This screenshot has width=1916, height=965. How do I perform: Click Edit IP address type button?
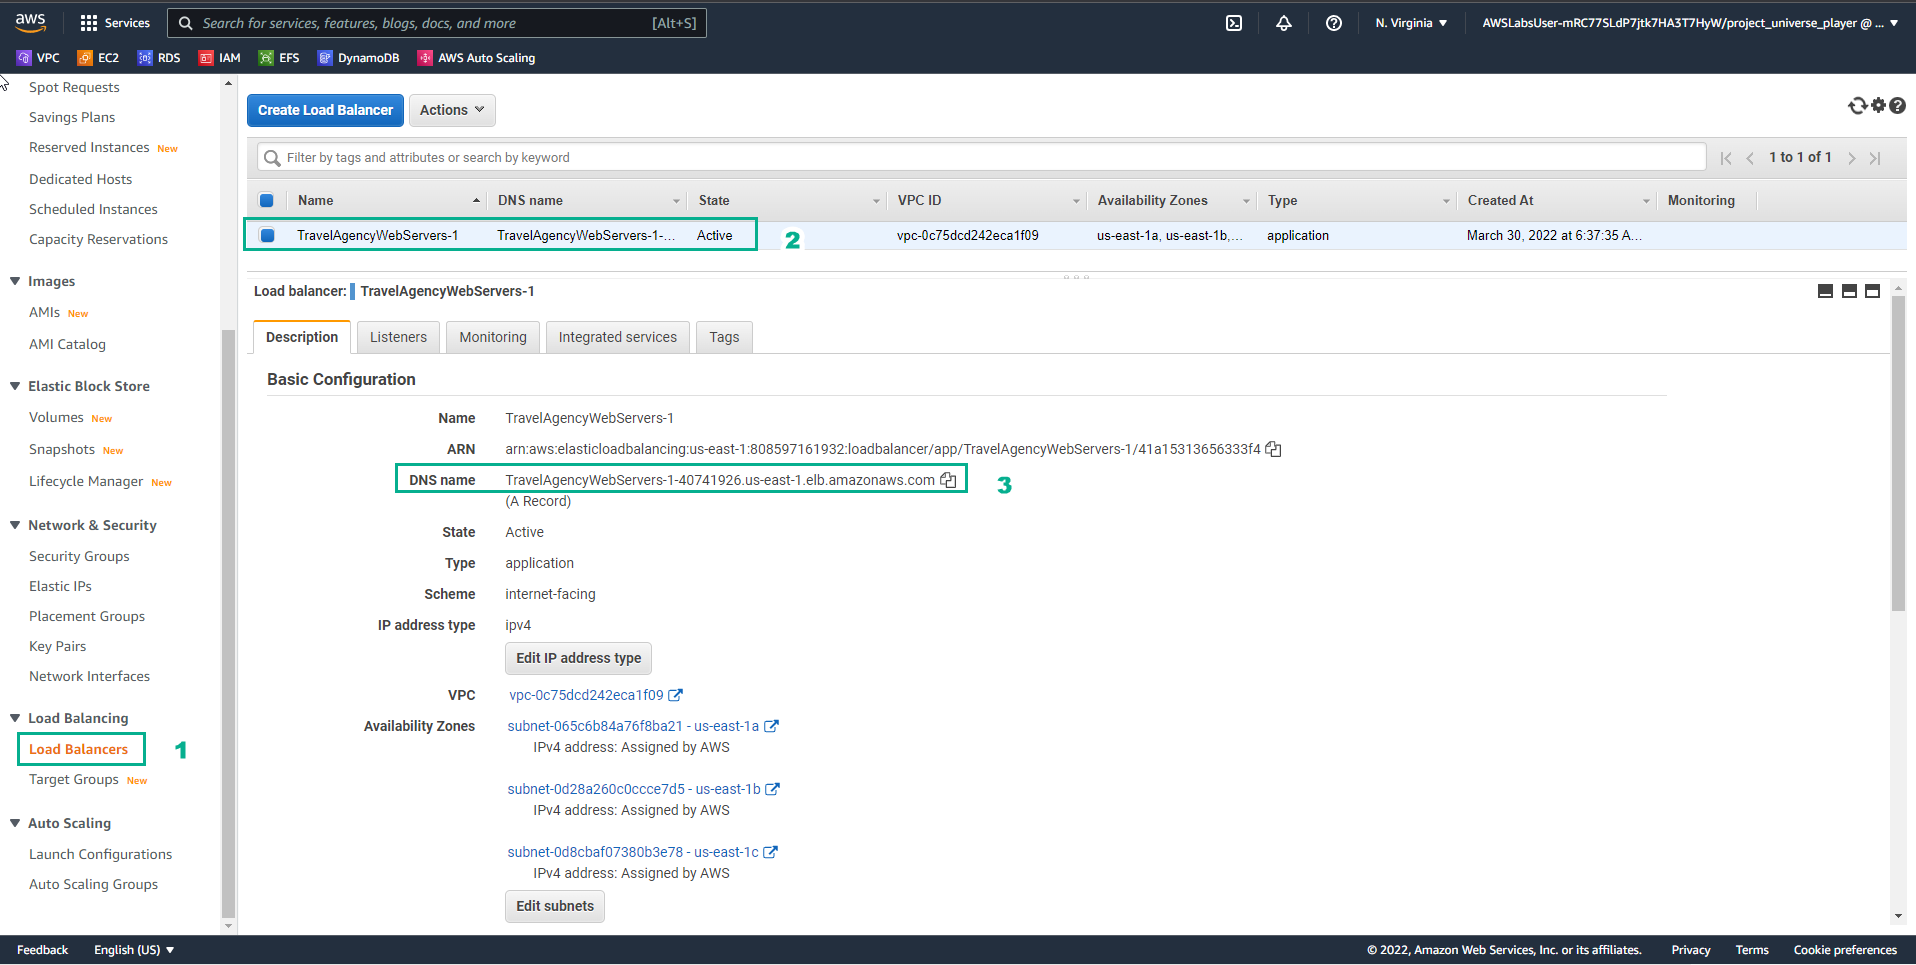click(579, 658)
